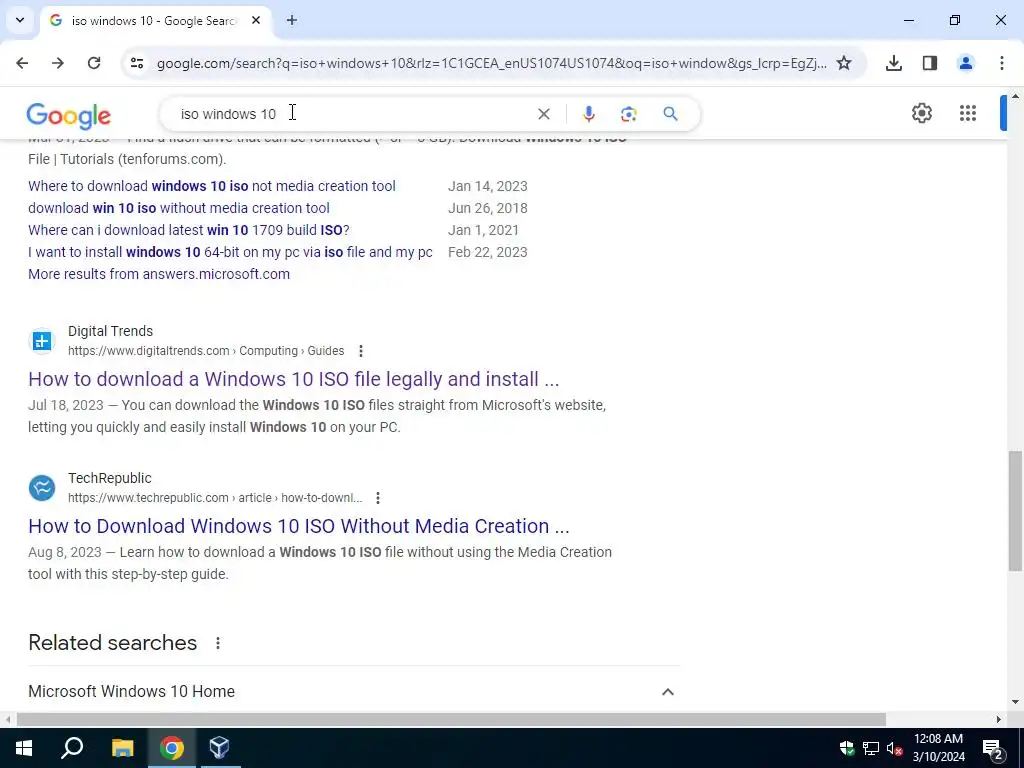
Task: Open the Chrome profile menu
Action: [966, 63]
